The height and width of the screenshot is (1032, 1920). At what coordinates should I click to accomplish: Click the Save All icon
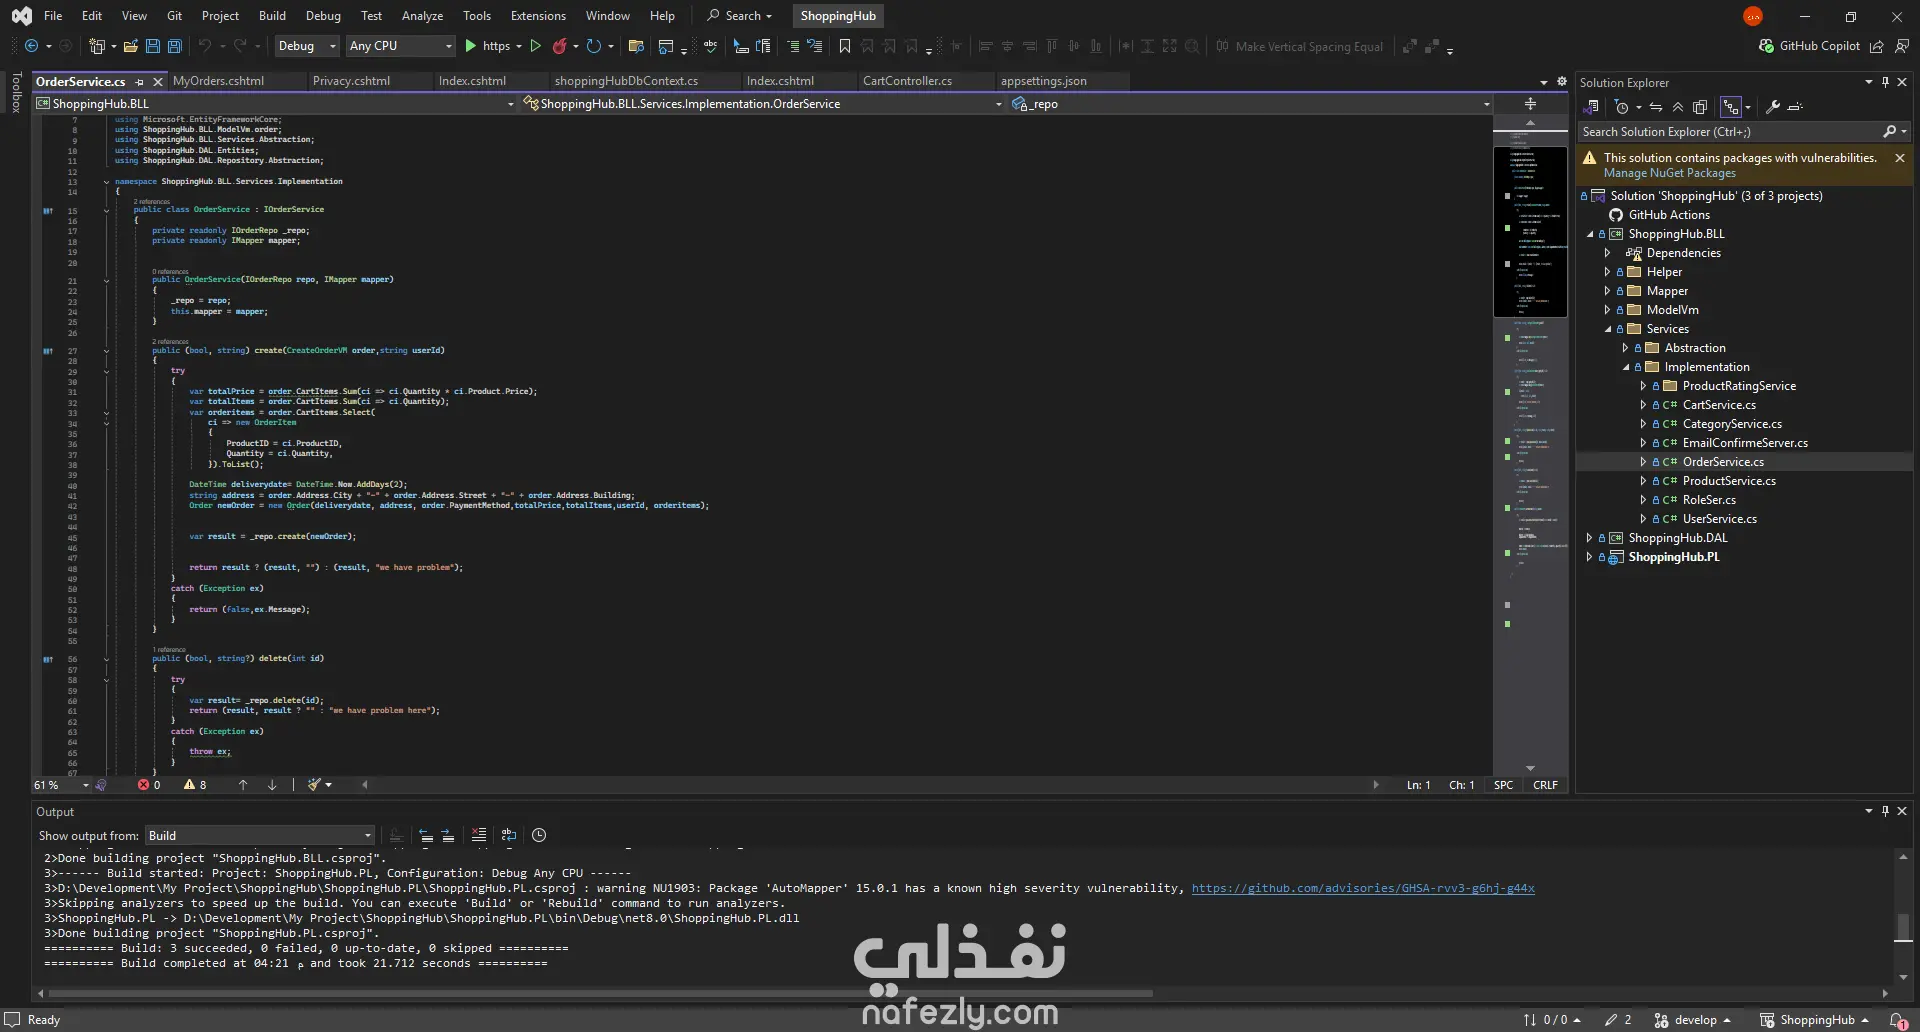tap(175, 46)
